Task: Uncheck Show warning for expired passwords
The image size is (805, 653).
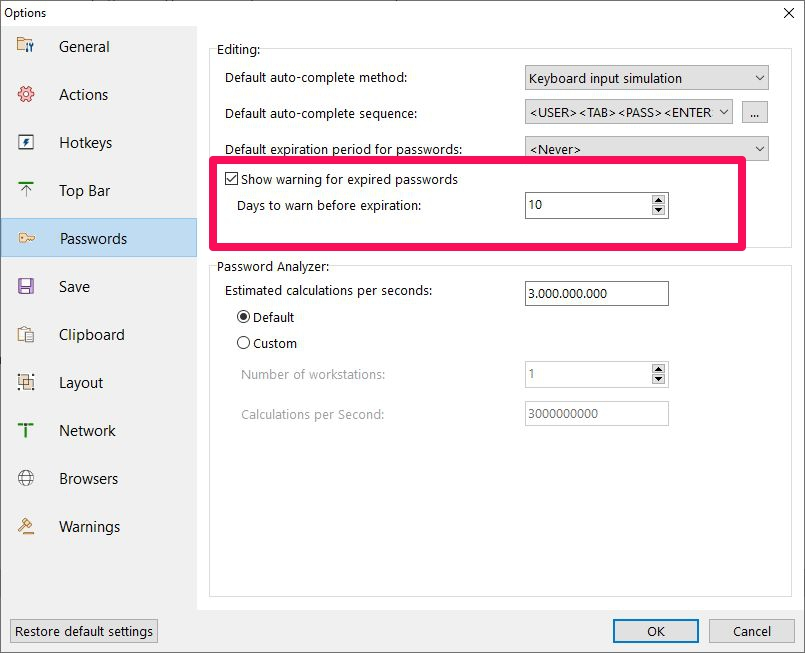Action: tap(232, 179)
